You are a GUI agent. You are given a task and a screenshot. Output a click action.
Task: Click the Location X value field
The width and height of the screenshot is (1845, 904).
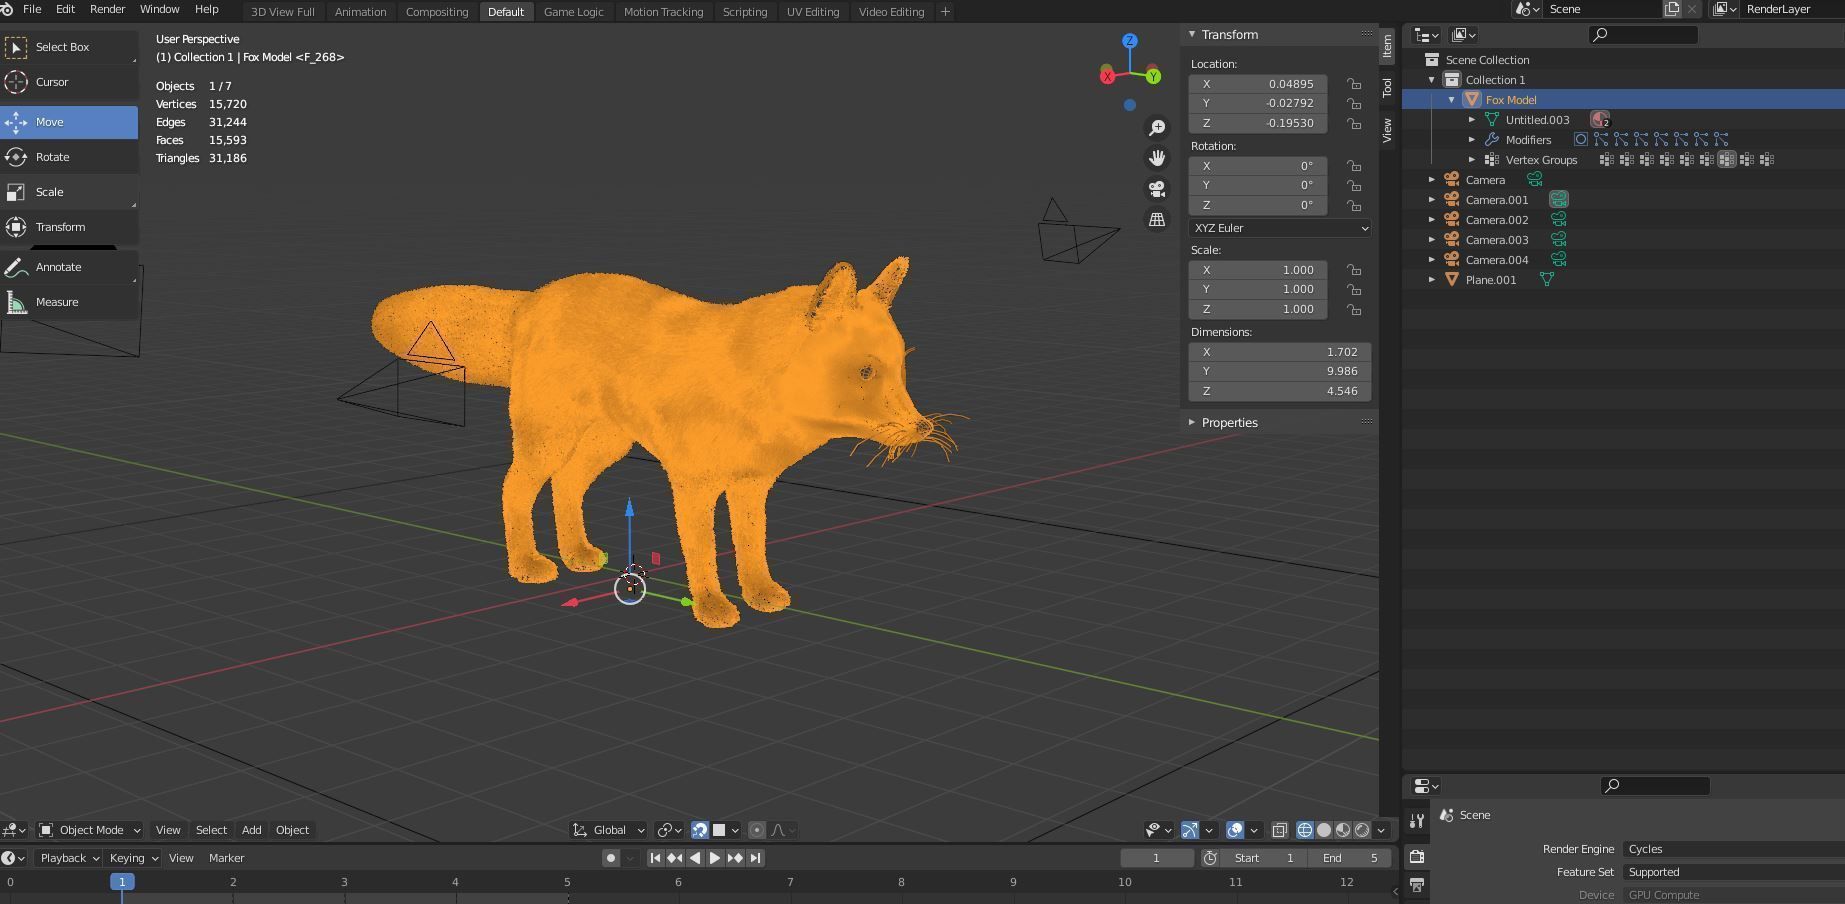coord(1258,84)
